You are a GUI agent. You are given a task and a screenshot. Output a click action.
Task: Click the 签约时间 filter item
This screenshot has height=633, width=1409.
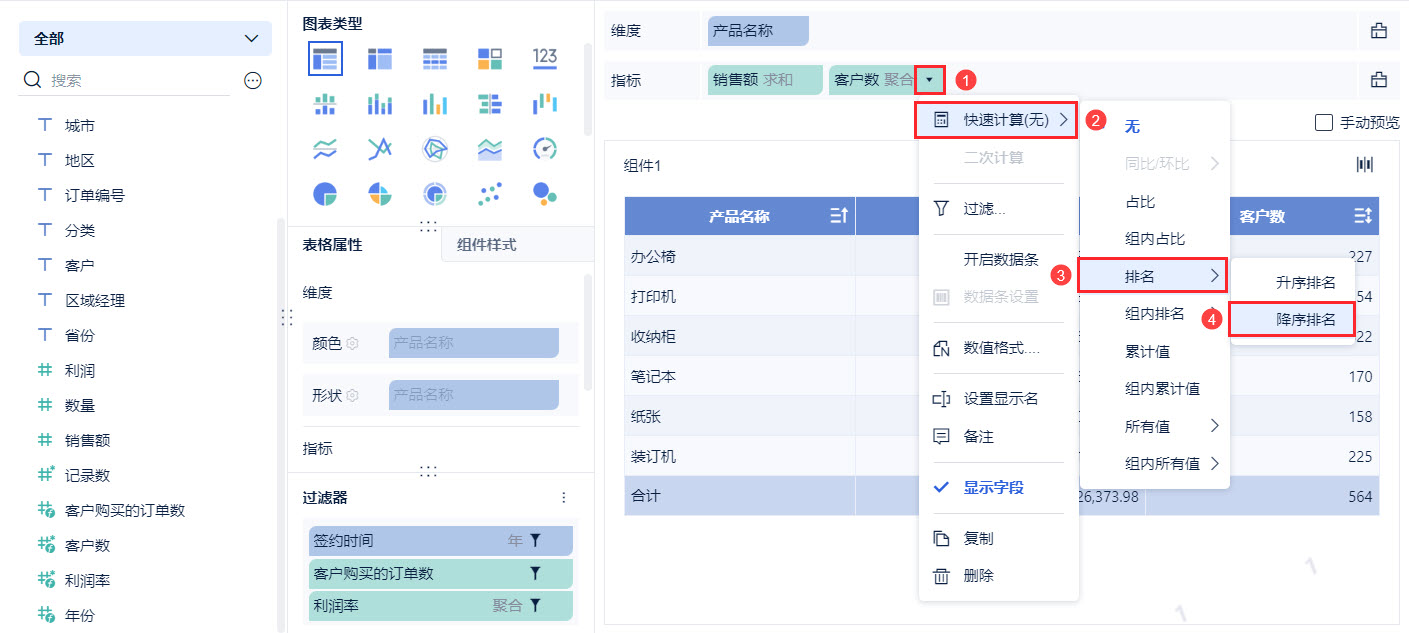click(x=441, y=541)
